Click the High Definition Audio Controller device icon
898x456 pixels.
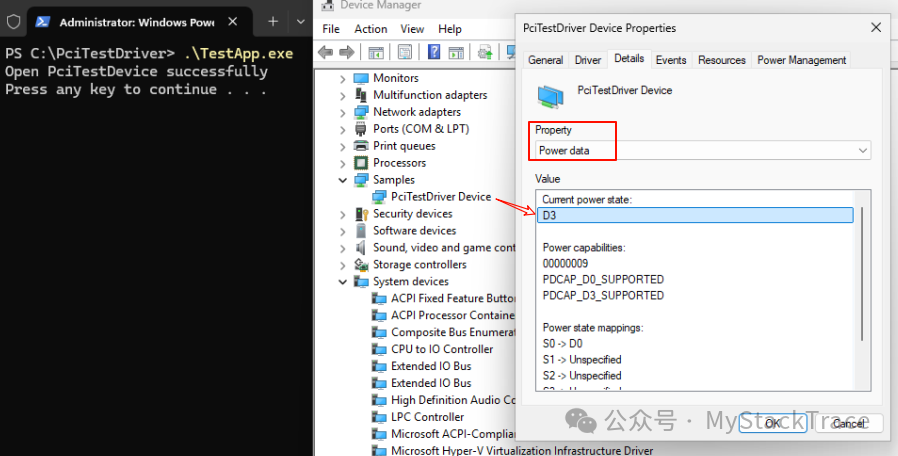(x=379, y=400)
